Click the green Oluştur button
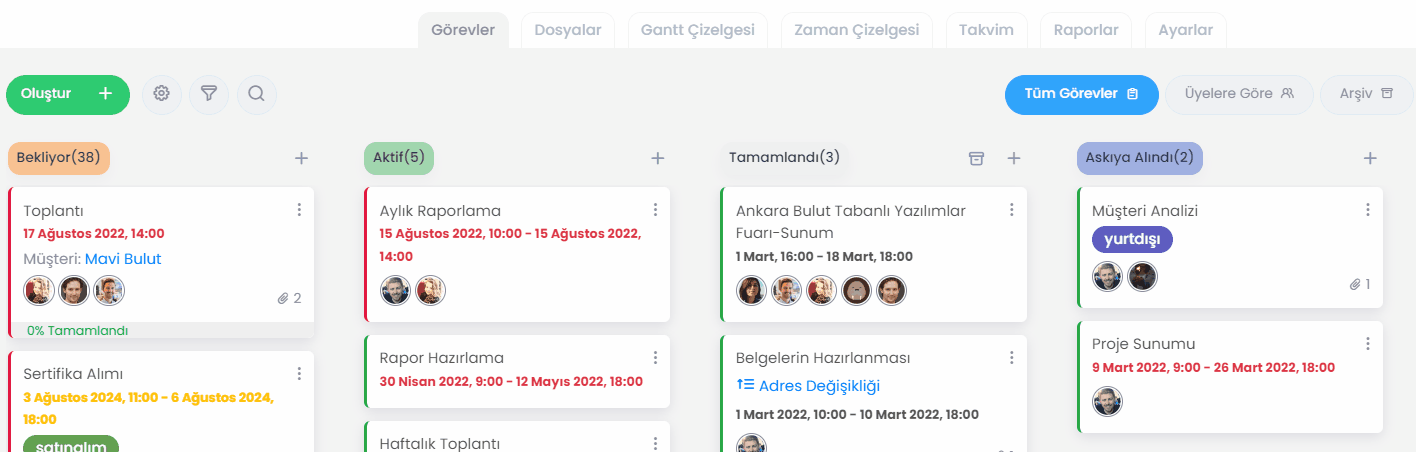This screenshot has width=1416, height=452. (68, 94)
